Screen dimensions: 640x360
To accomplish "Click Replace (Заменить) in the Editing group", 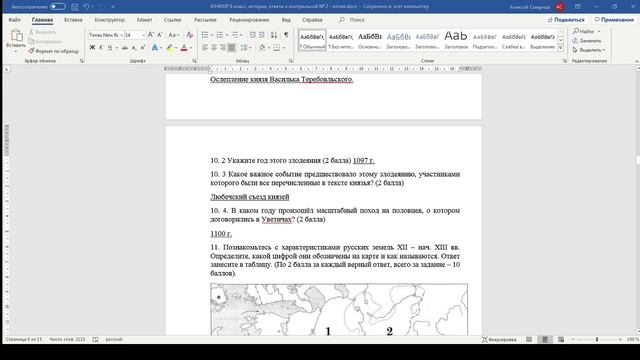I will pos(587,40).
